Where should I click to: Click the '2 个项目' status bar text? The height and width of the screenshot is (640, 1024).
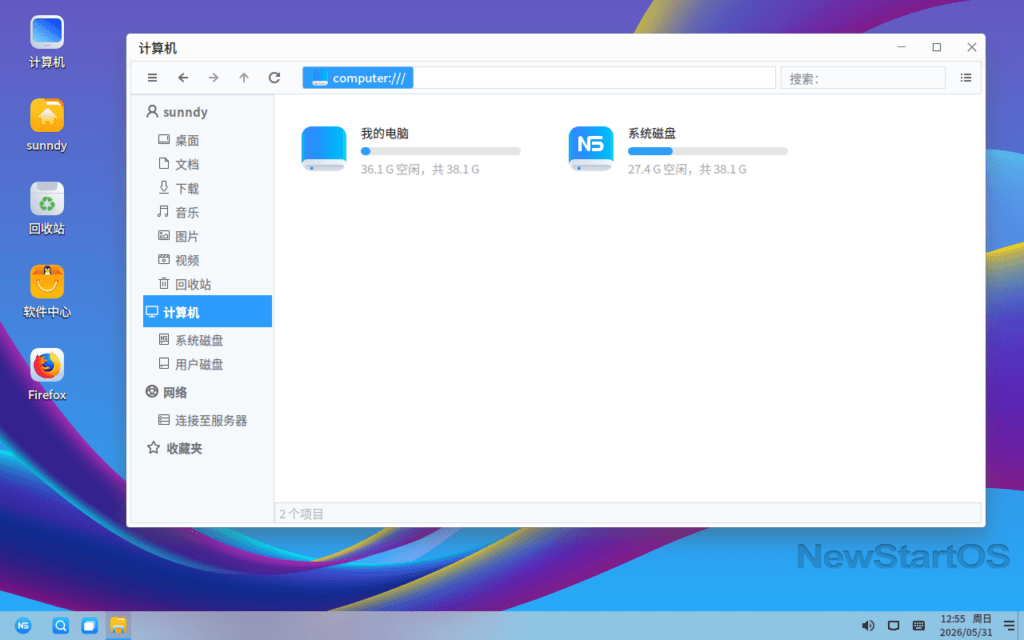pos(302,514)
